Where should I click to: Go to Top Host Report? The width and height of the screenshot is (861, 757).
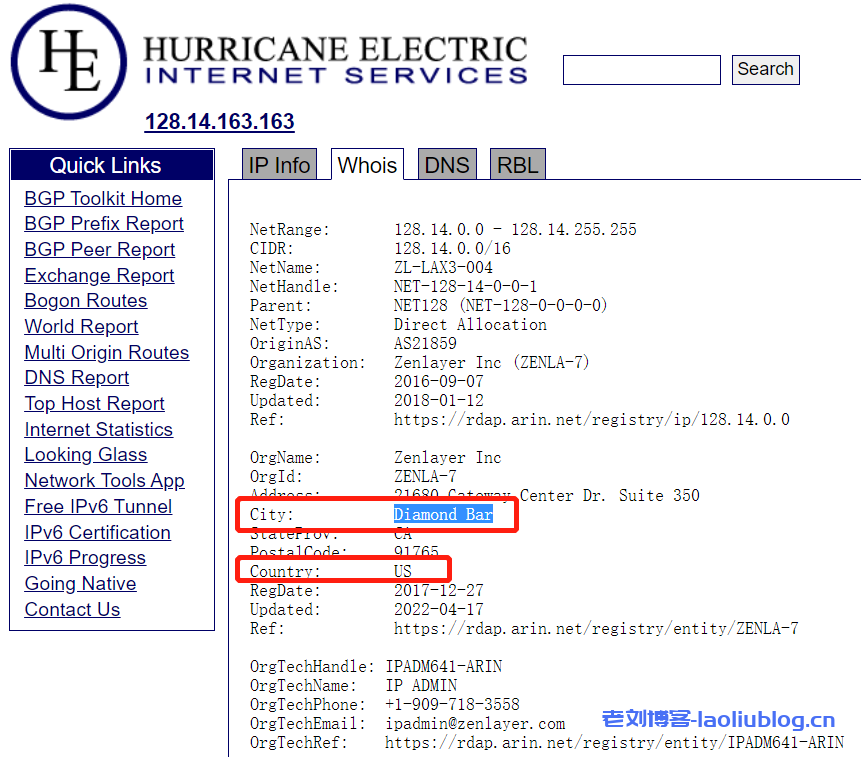coord(94,404)
